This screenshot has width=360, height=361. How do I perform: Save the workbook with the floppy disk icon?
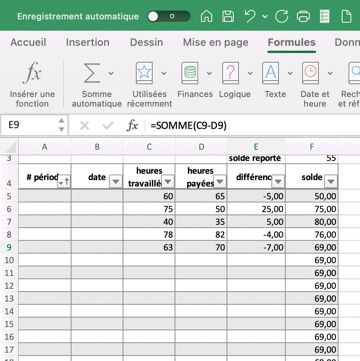pyautogui.click(x=228, y=16)
